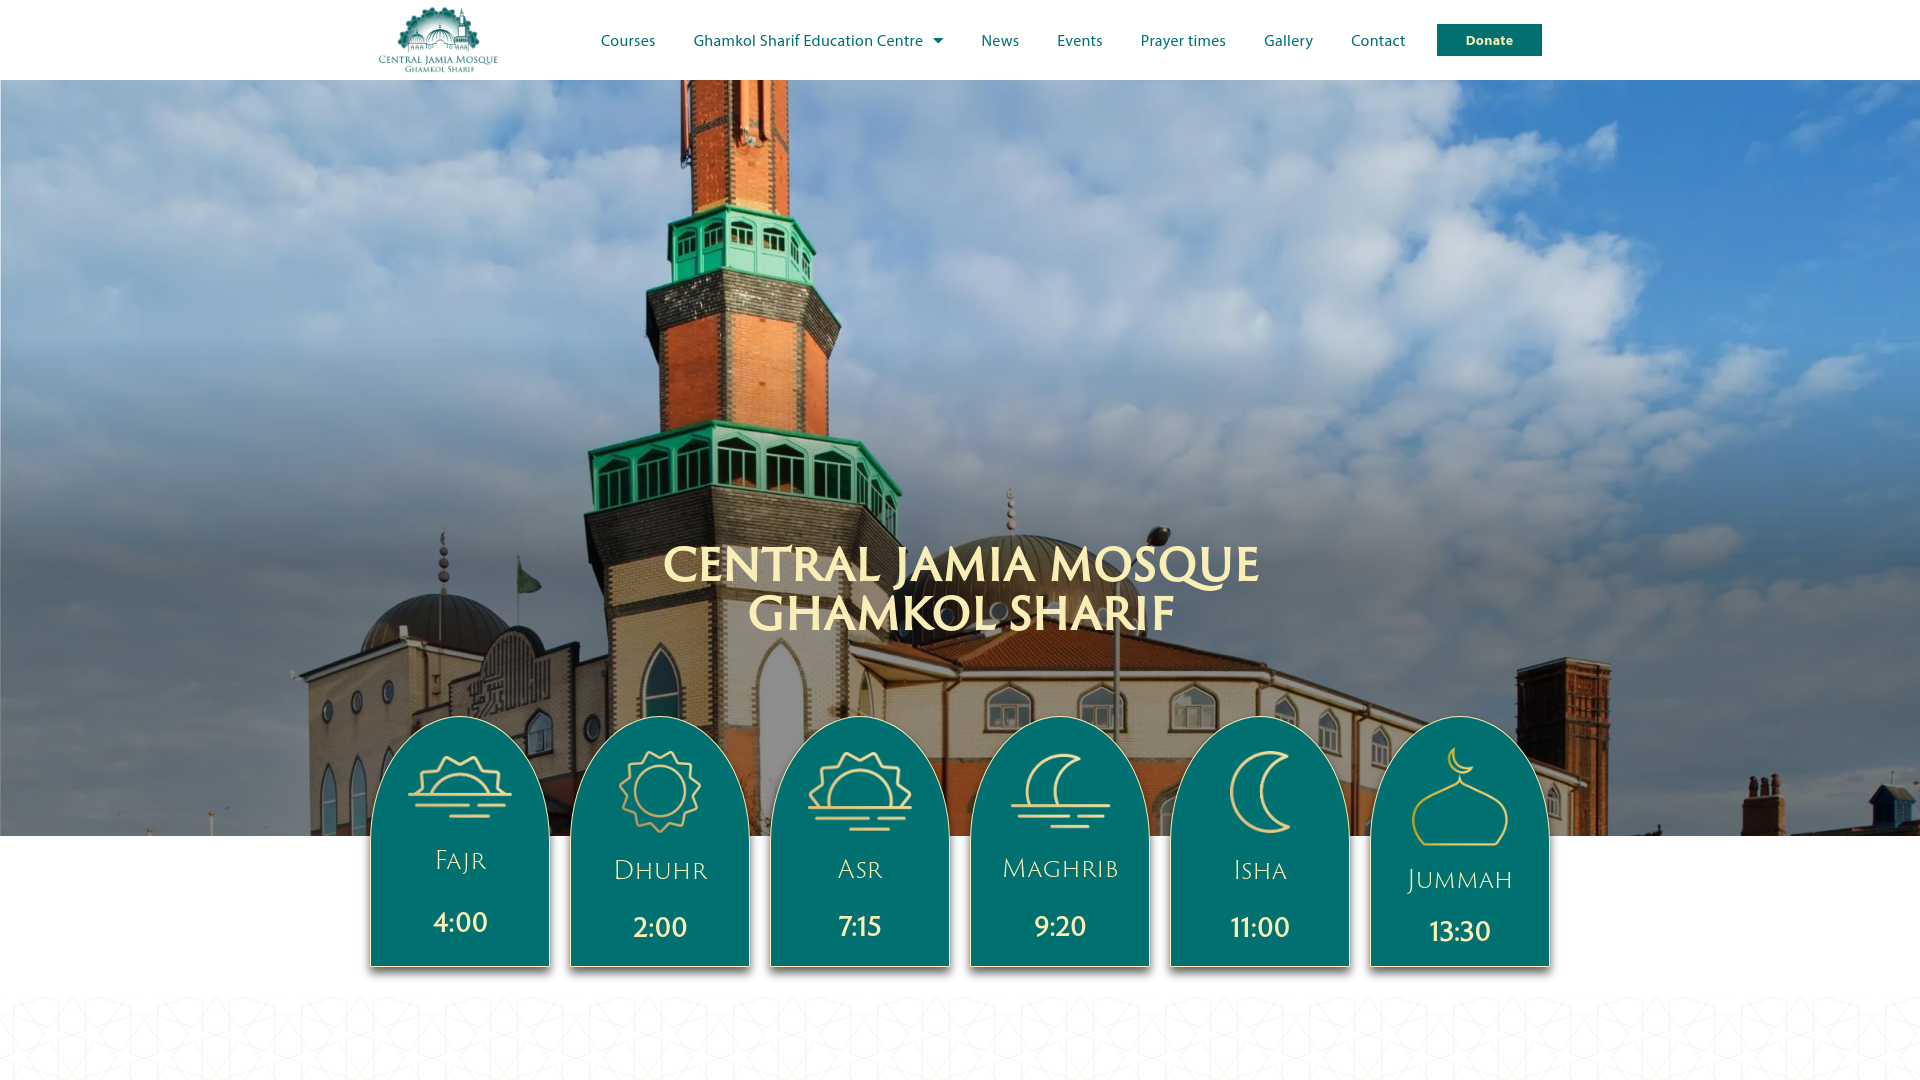
Task: Click the Dhuhr time 2:00
Action: click(x=660, y=927)
